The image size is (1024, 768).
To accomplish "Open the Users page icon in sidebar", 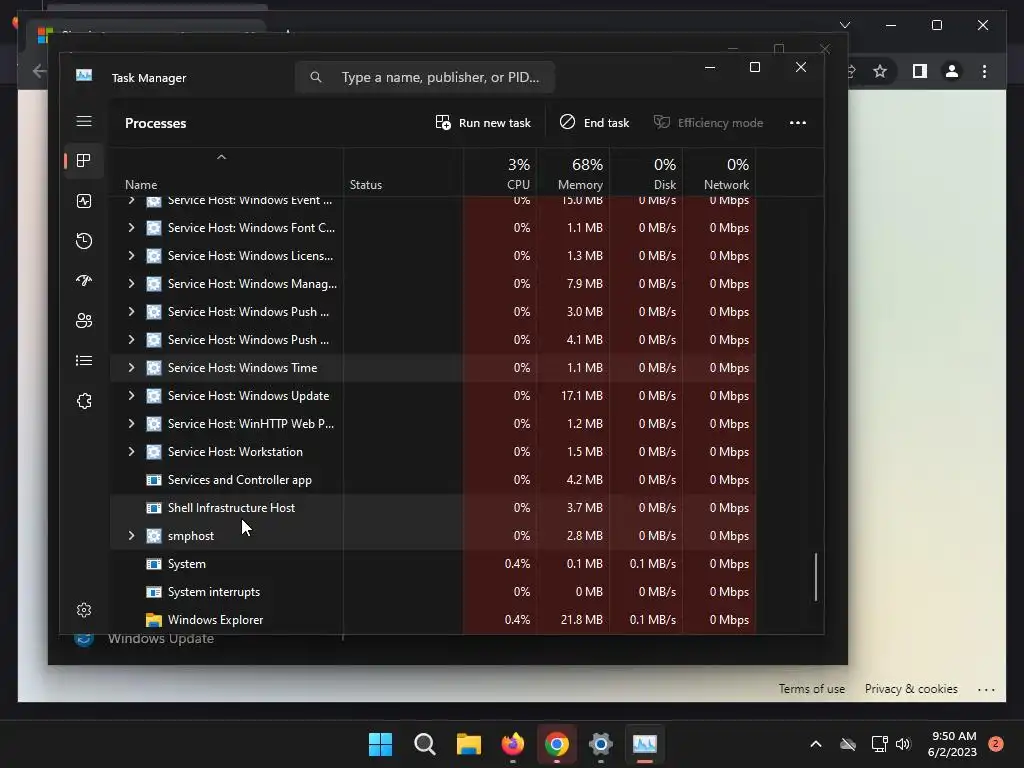I will 84,321.
